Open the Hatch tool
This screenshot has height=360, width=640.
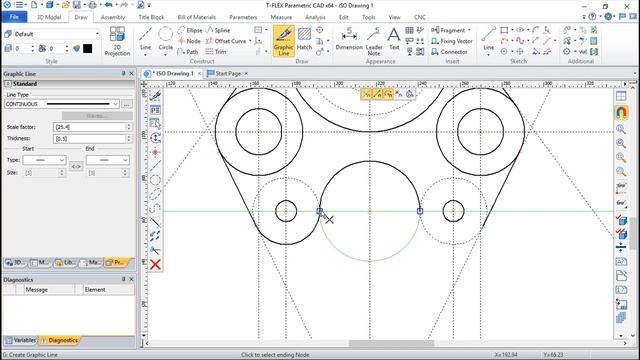(x=304, y=40)
